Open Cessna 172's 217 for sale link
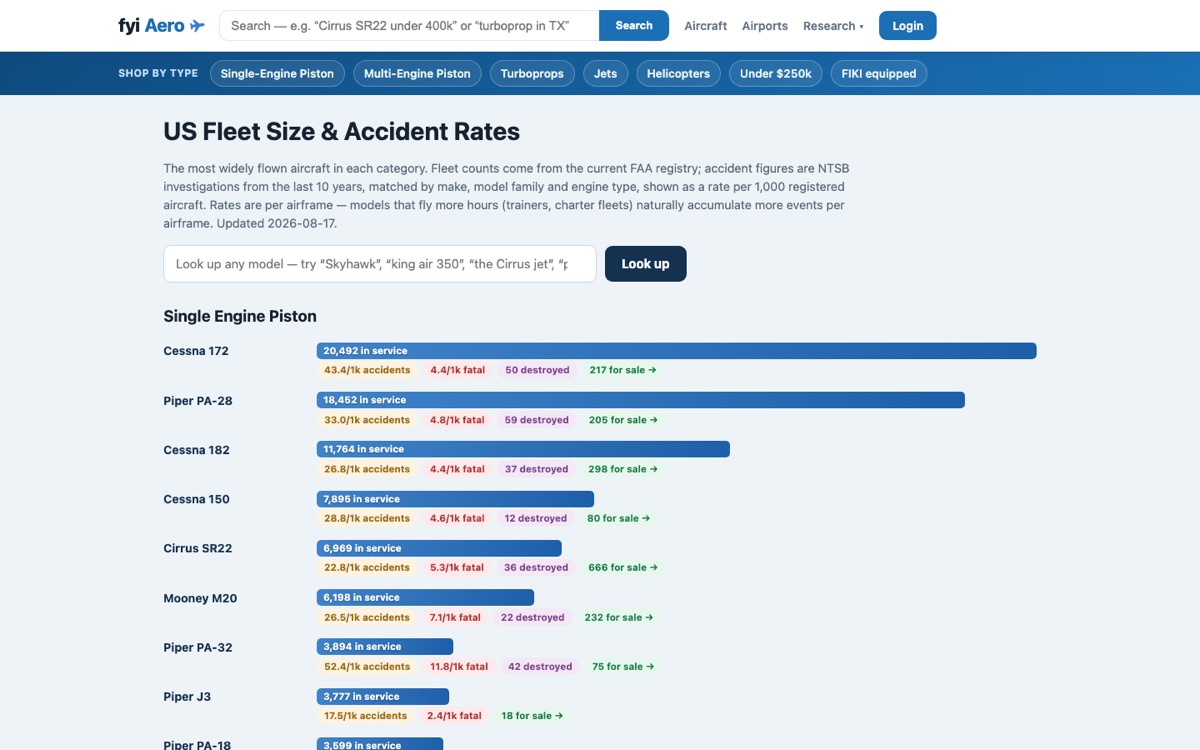1200x750 pixels. pos(623,370)
